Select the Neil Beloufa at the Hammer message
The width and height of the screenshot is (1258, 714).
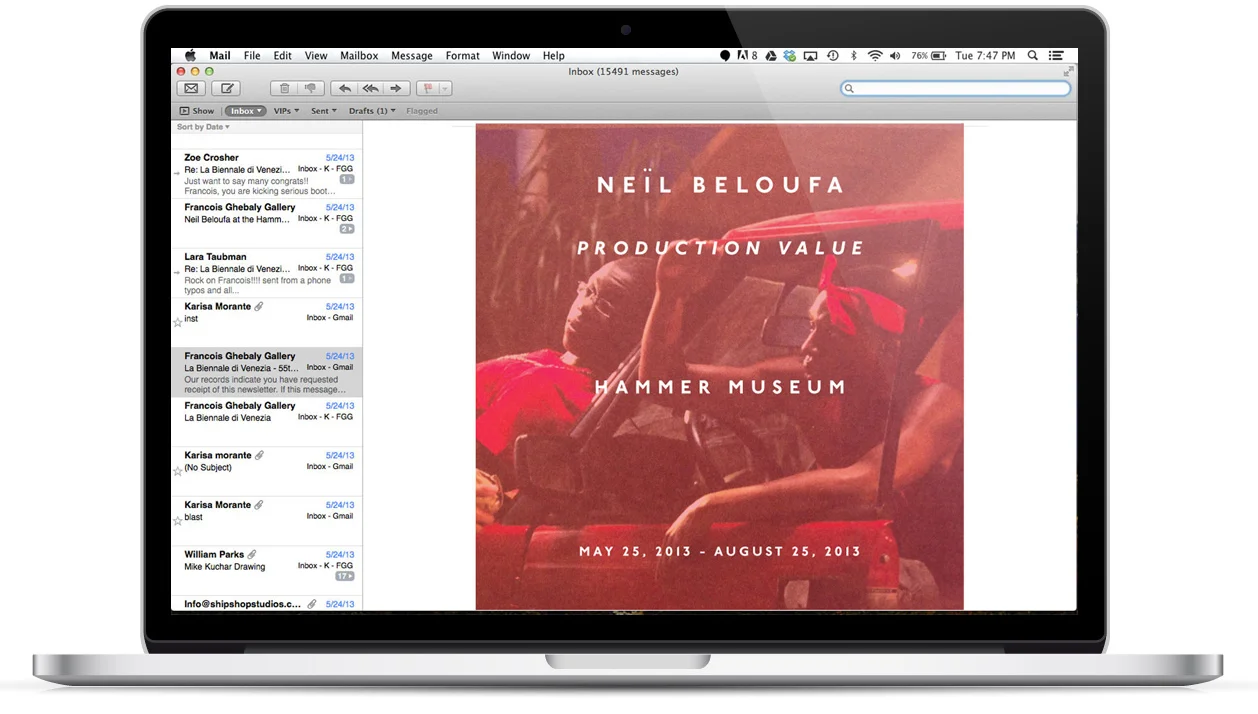point(267,224)
